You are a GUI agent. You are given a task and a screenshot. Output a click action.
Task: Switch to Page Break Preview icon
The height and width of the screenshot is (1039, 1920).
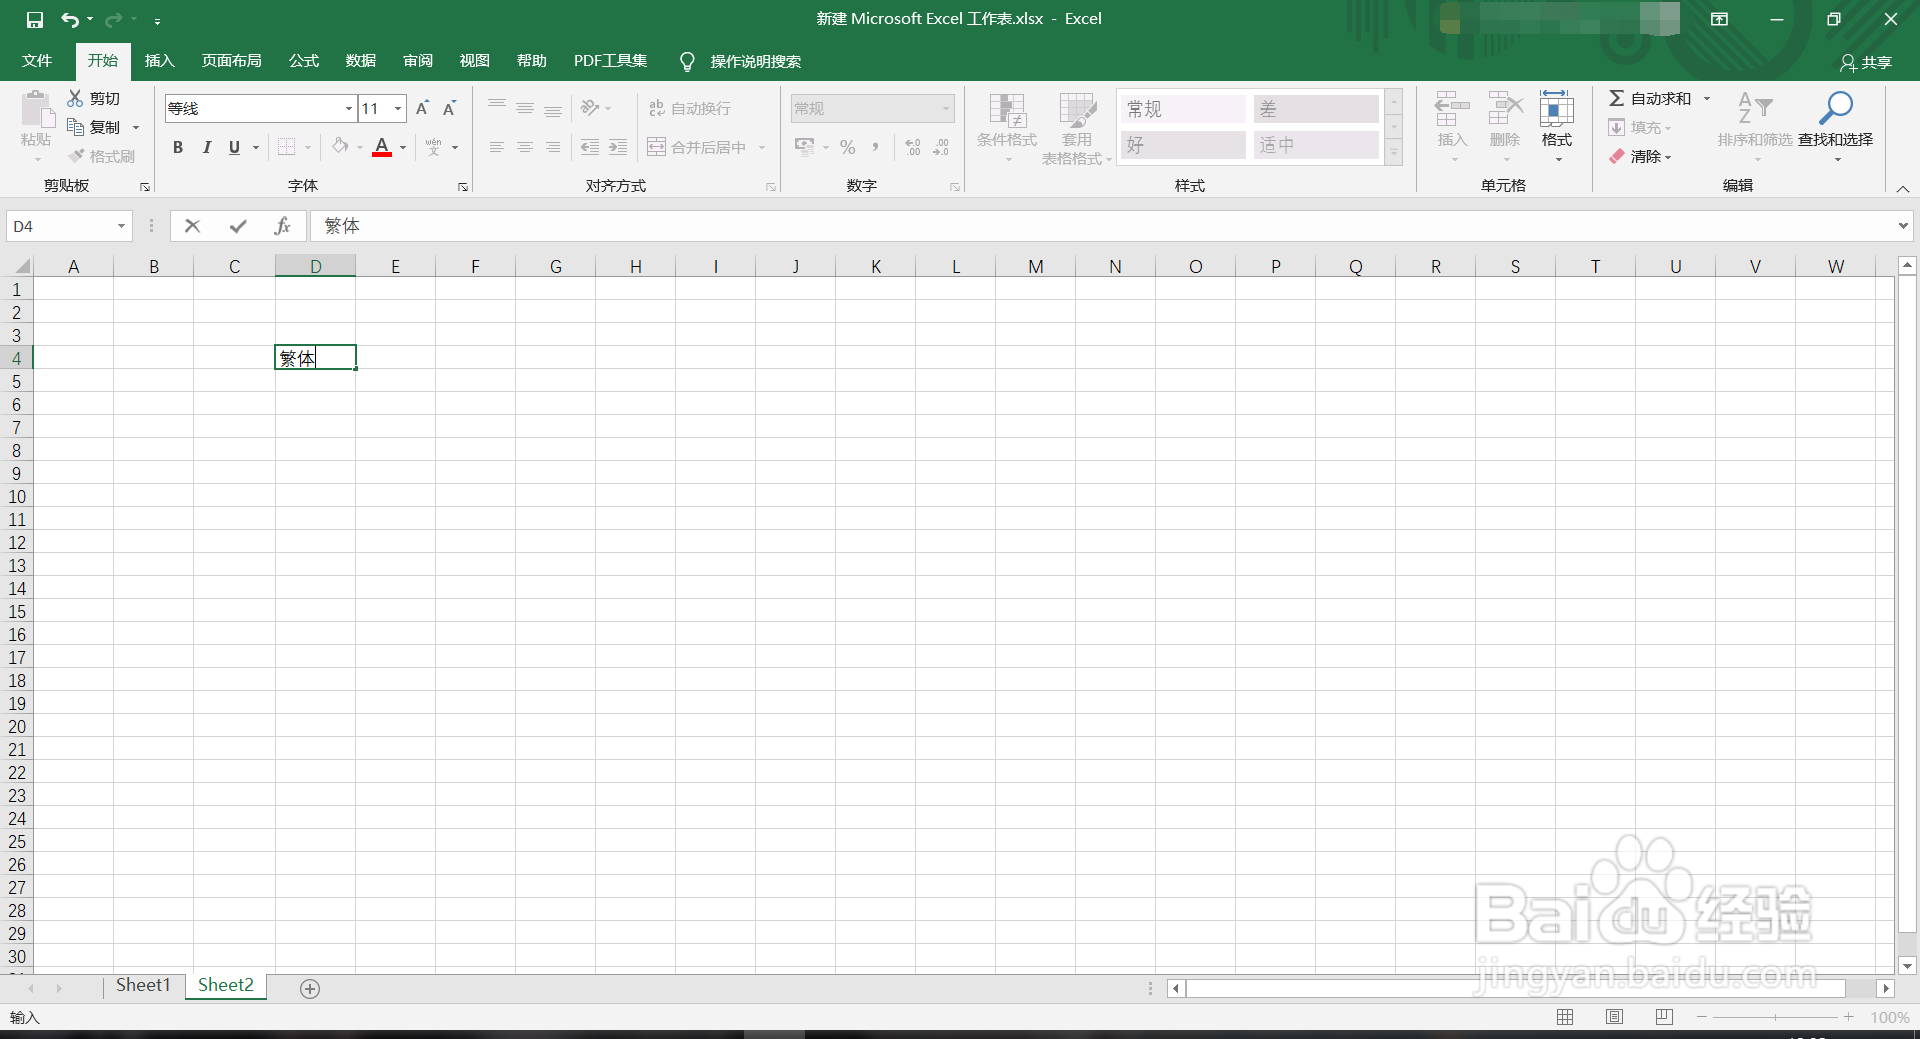point(1664,1016)
